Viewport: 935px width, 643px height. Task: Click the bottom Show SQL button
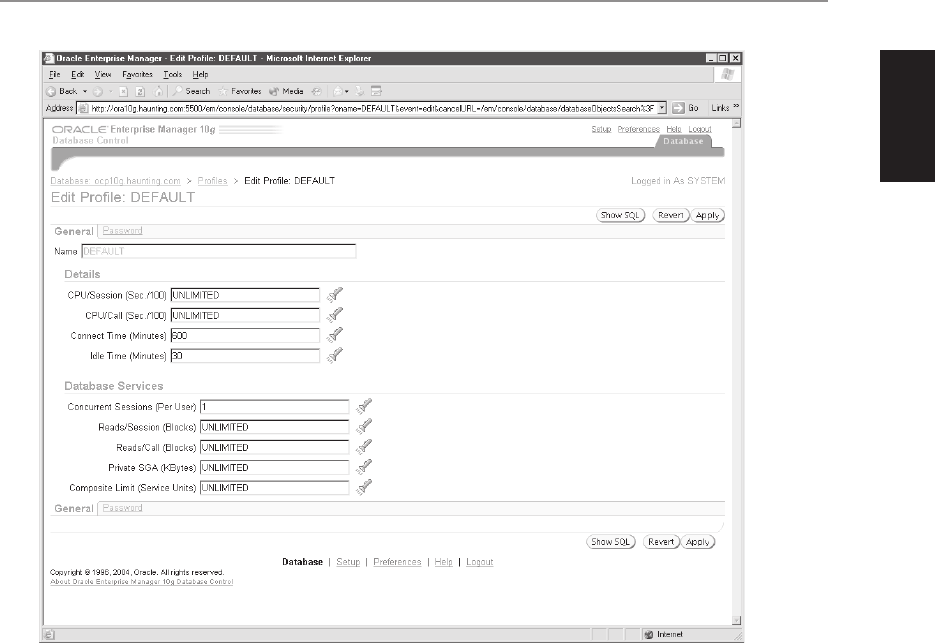(x=611, y=542)
